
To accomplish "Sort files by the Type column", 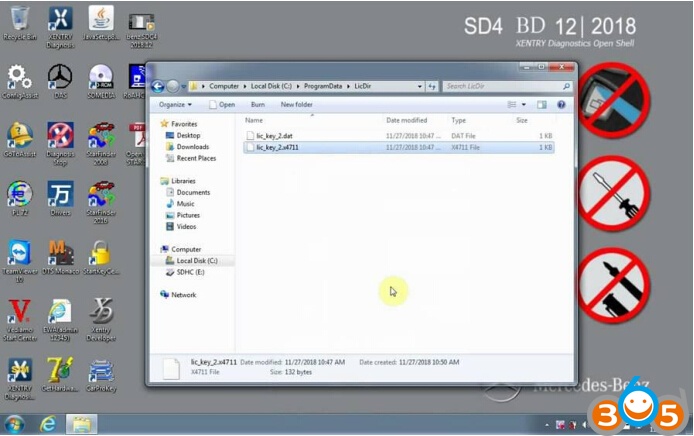I will (480, 120).
